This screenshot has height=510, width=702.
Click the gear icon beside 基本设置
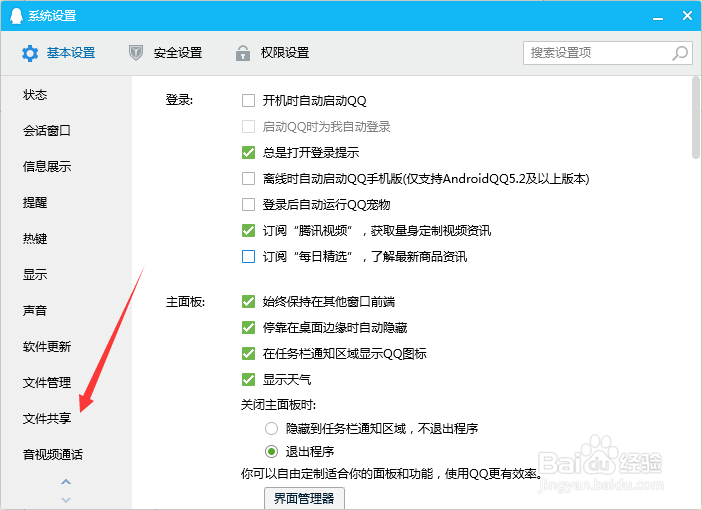pos(30,53)
